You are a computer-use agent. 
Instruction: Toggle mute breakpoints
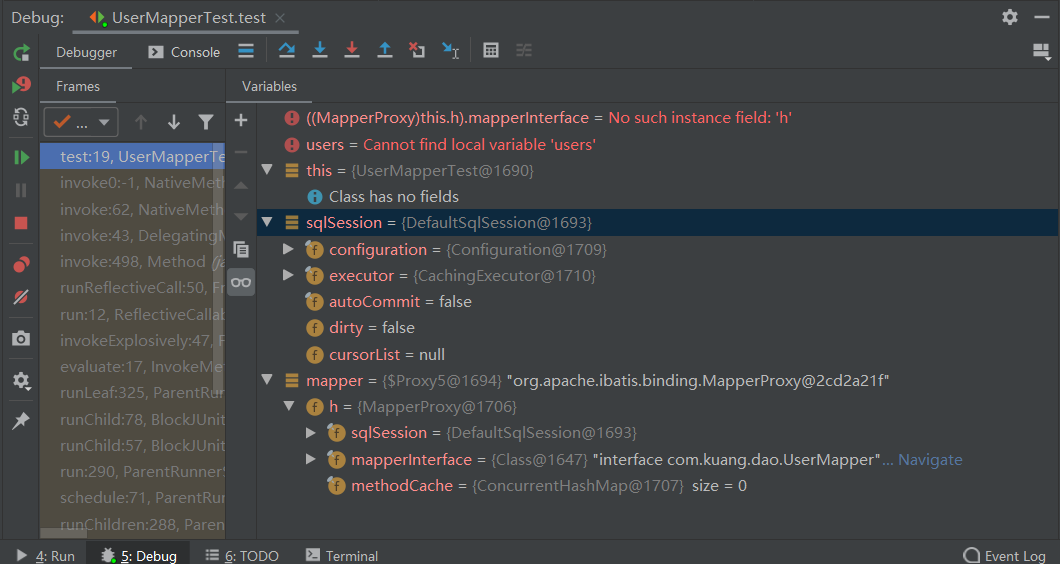click(22, 297)
